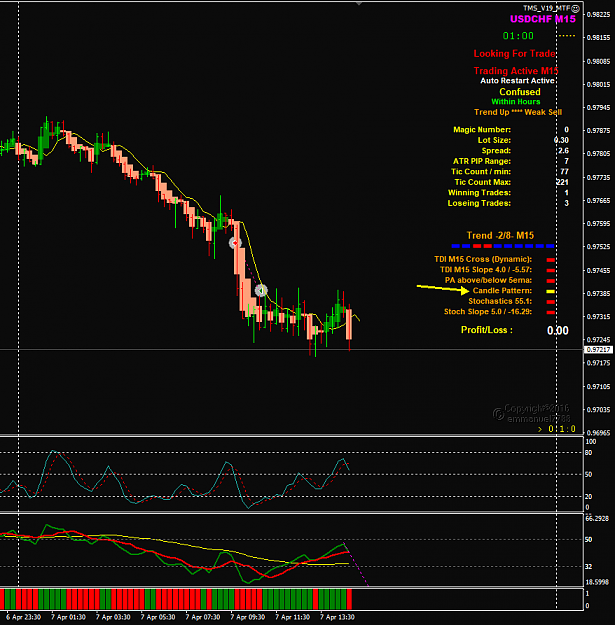Click the USDCHF M15 symbol title

point(542,19)
